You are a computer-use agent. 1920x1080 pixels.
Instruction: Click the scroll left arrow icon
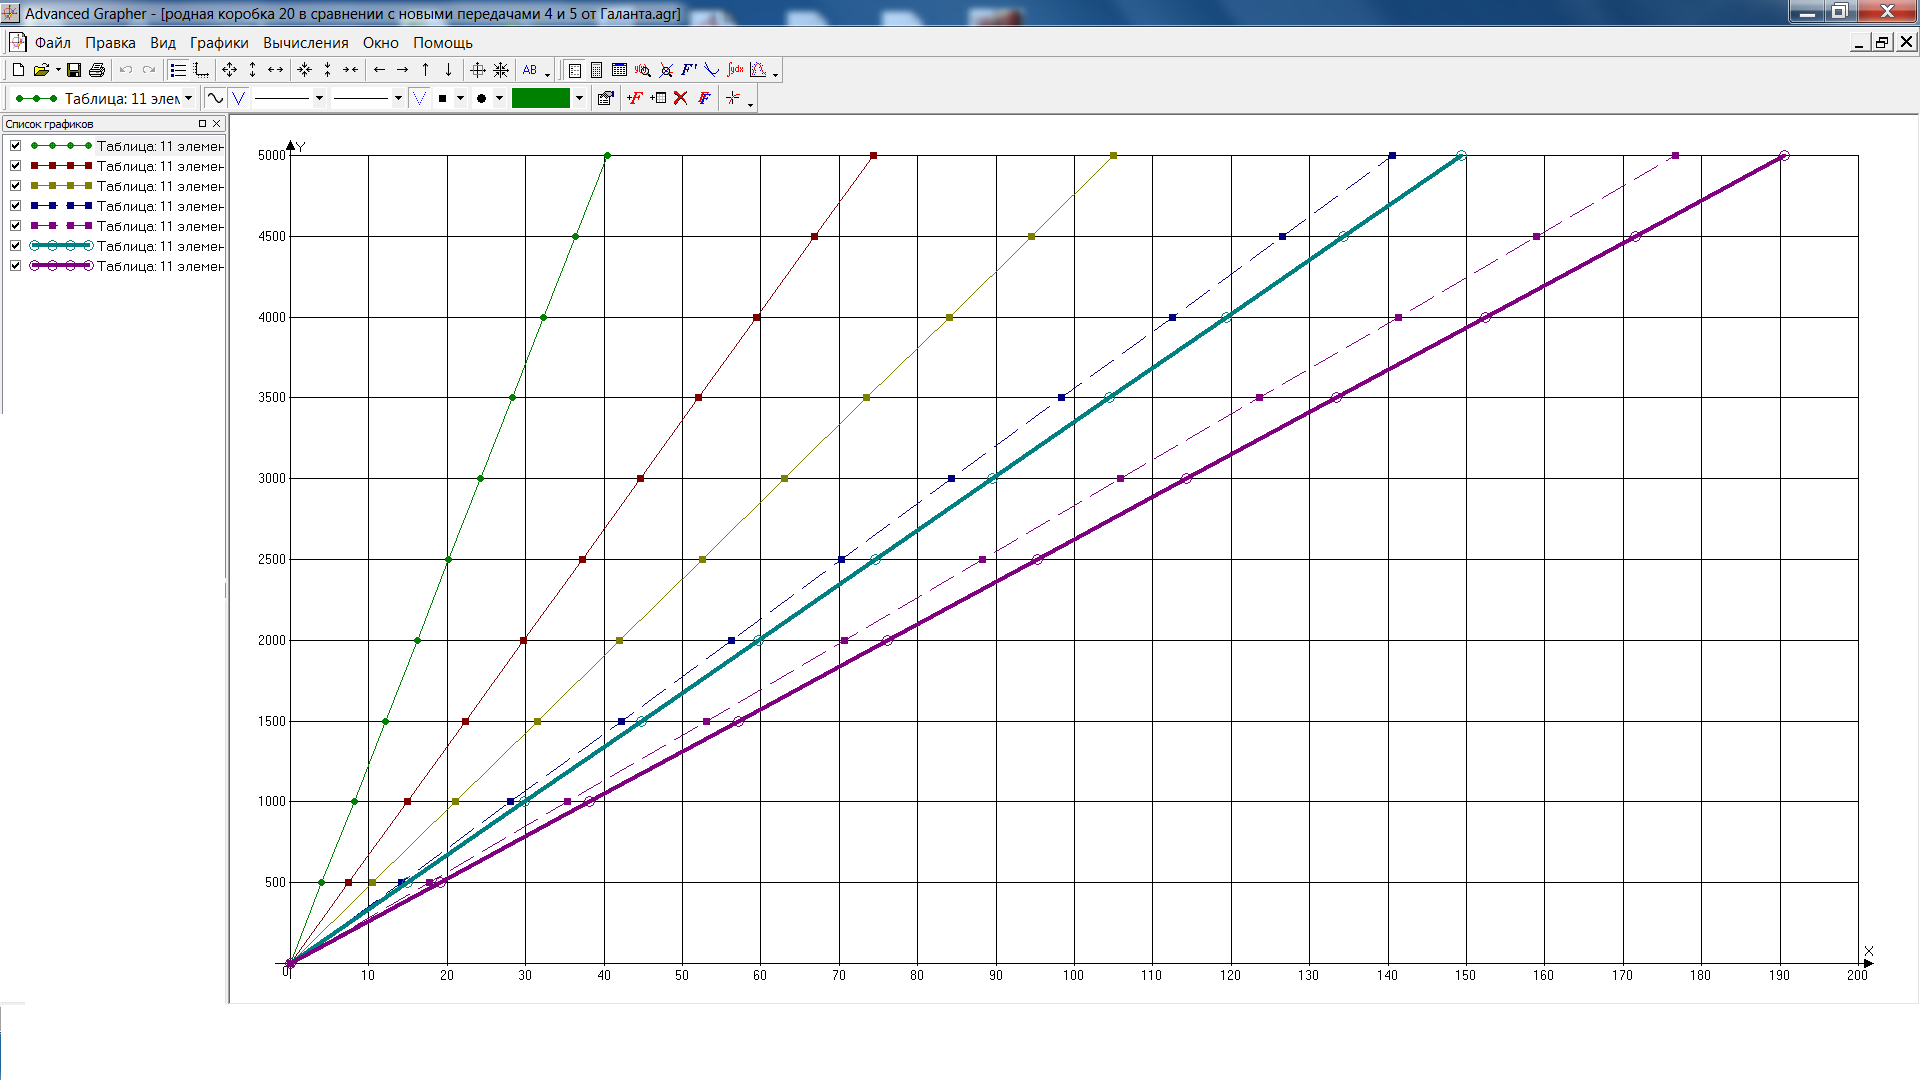click(x=379, y=70)
